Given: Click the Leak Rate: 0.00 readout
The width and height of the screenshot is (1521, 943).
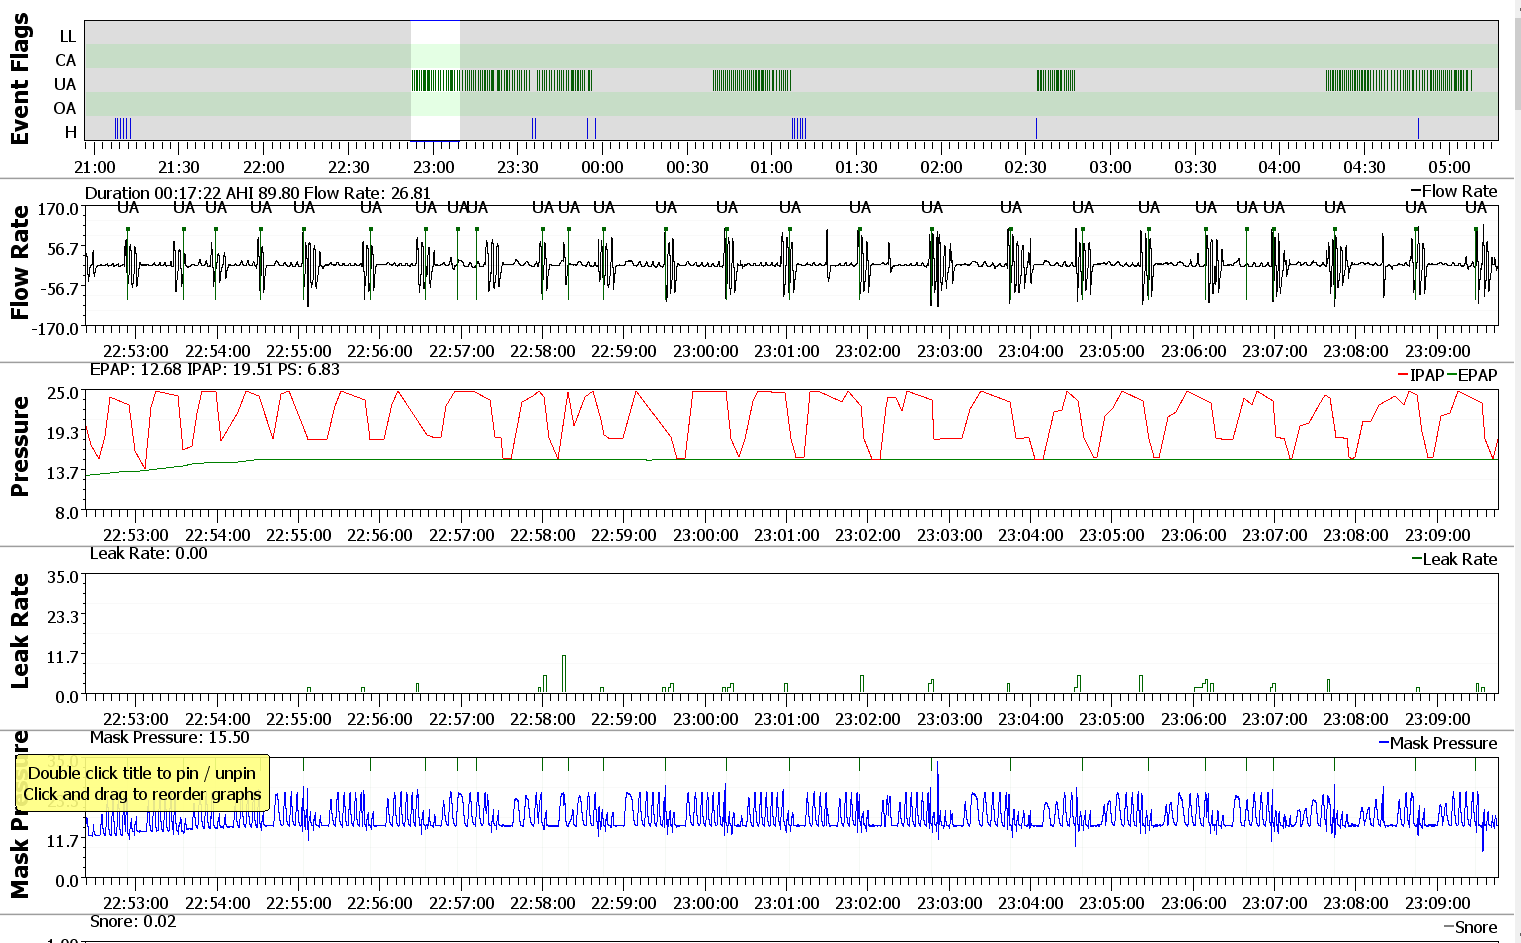Looking at the screenshot, I should point(149,553).
